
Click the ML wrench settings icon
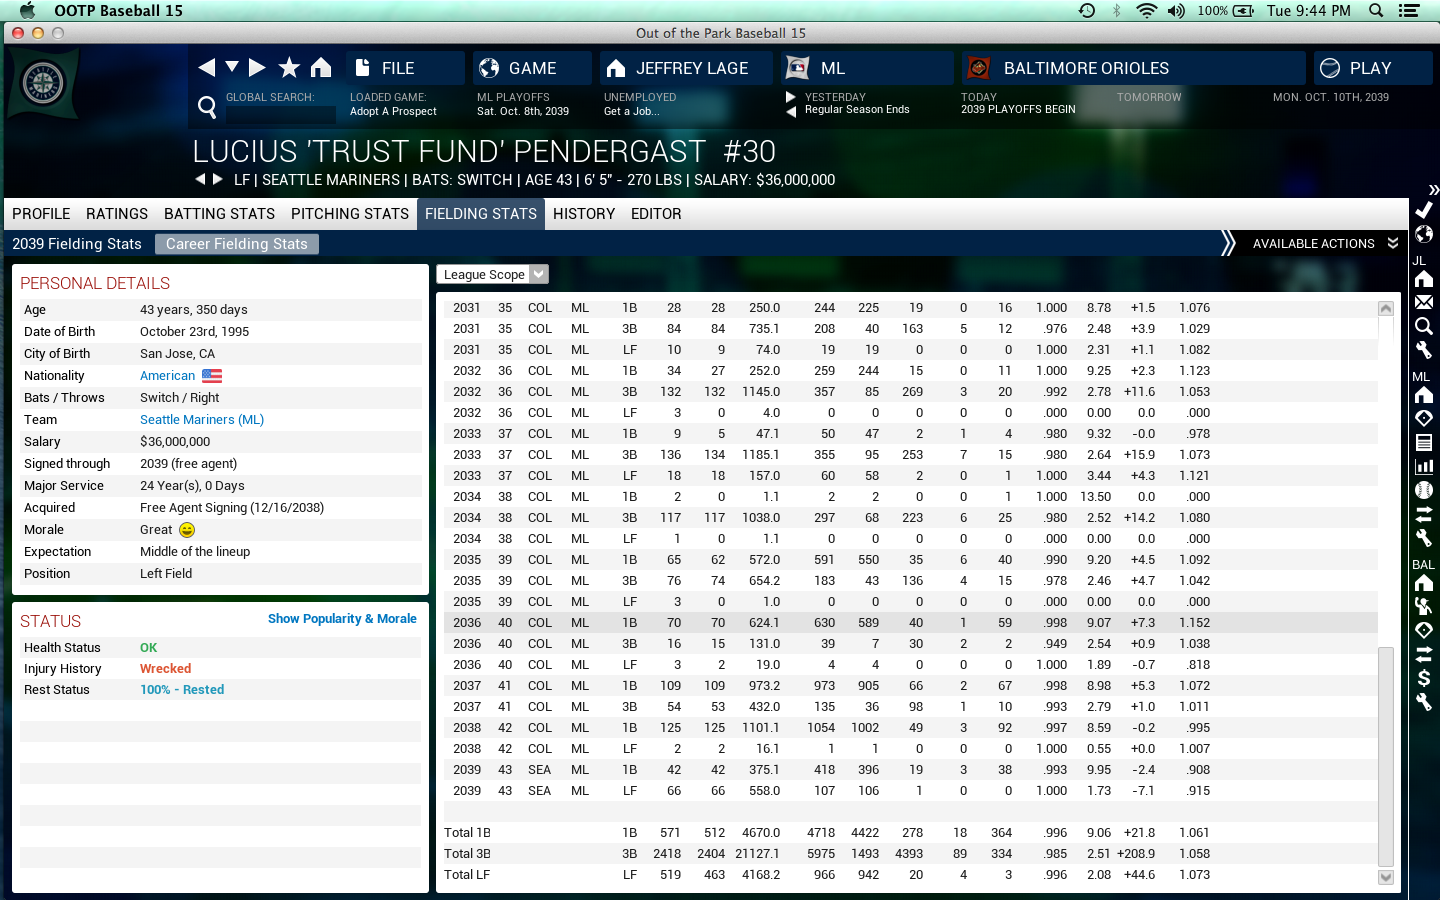pyautogui.click(x=1423, y=538)
